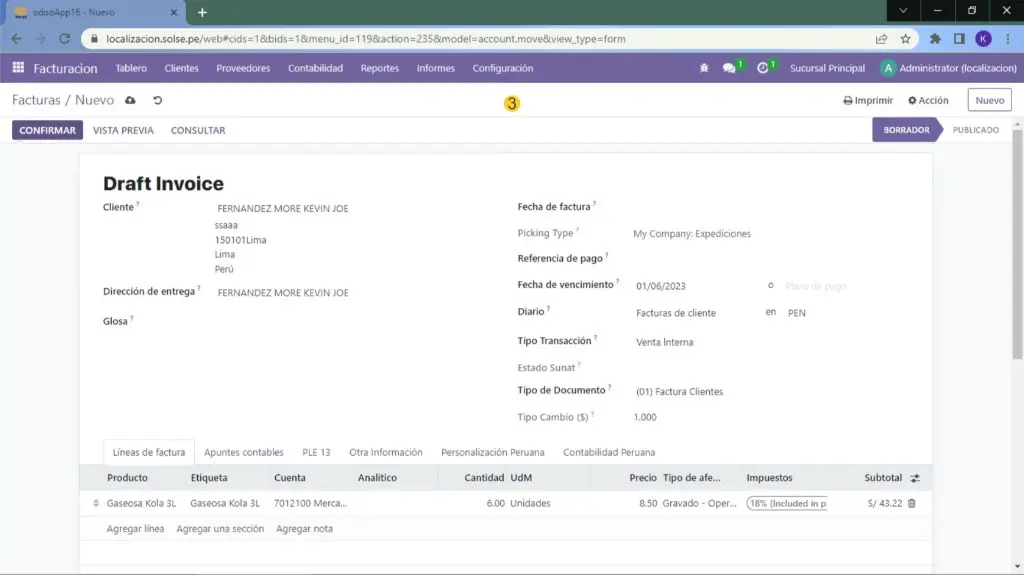Image resolution: width=1024 pixels, height=575 pixels.
Task: Expand the Acción dropdown
Action: [928, 101]
